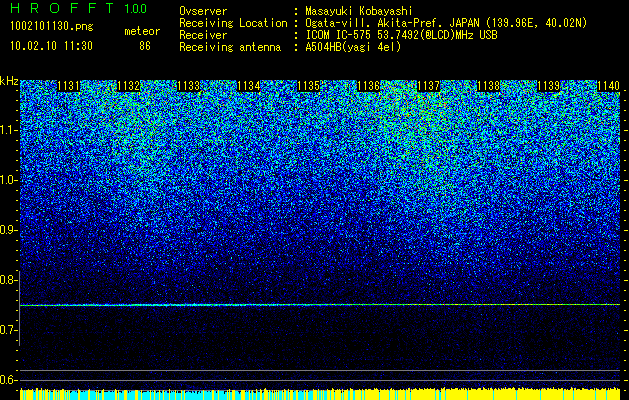This screenshot has width=629, height=400.
Task: Click the 1133 time marker
Action: [x=189, y=86]
